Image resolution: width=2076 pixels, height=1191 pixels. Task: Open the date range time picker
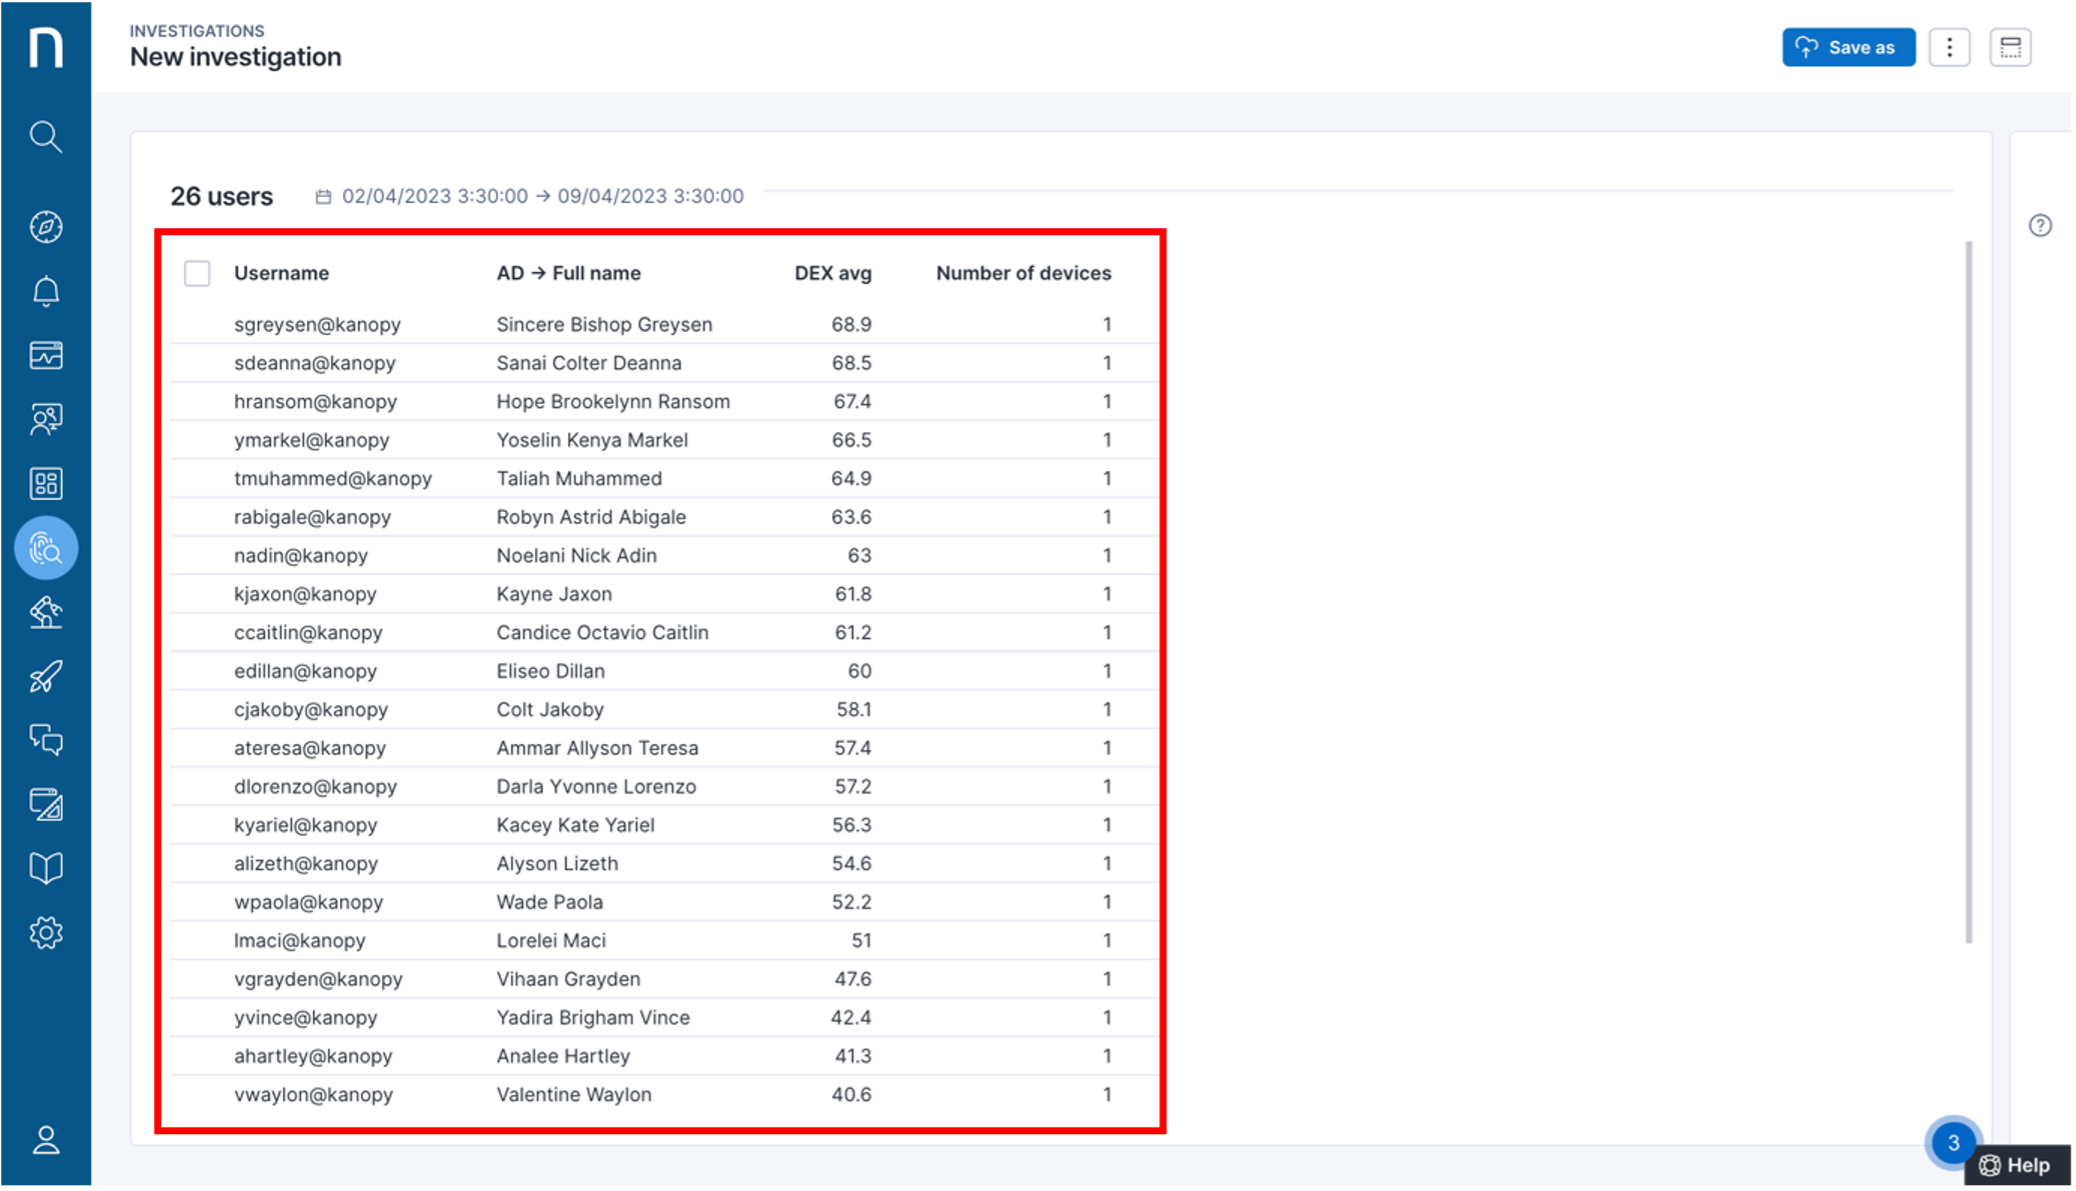click(x=531, y=196)
